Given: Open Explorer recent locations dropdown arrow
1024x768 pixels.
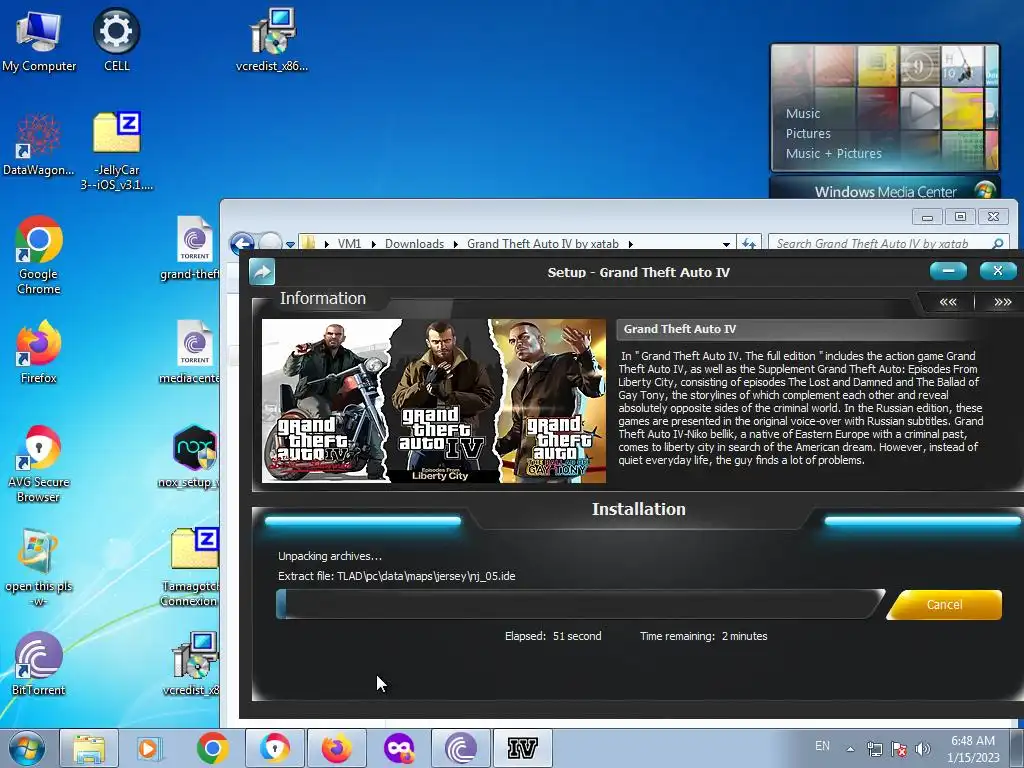Looking at the screenshot, I should 290,245.
